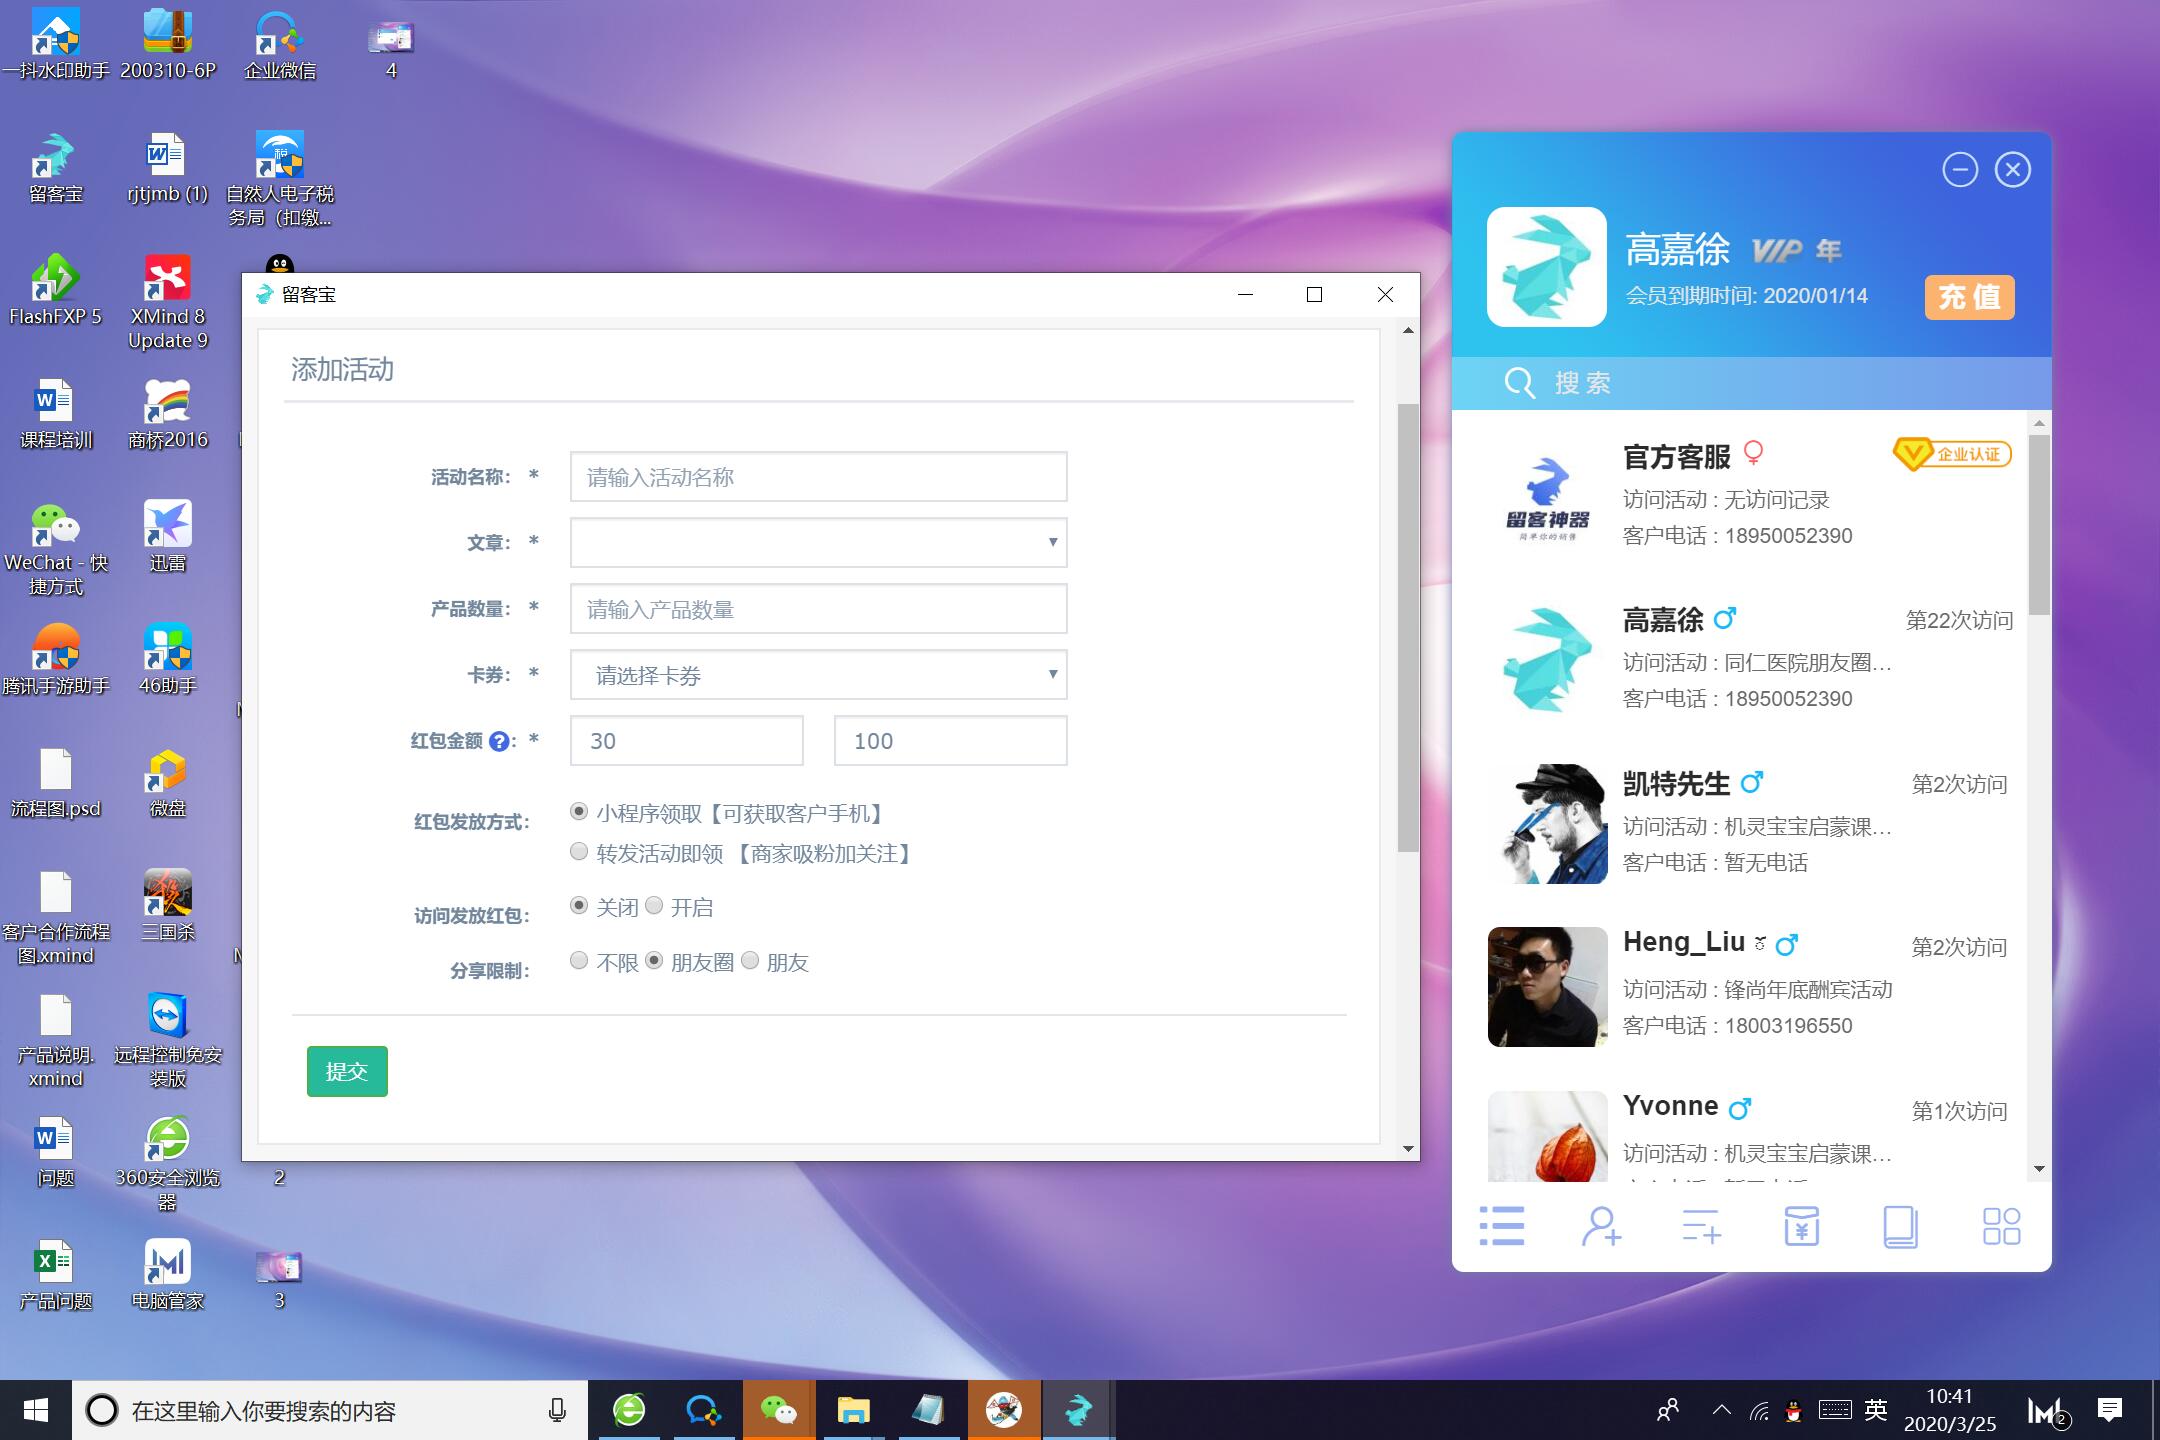Screen dimensions: 2160x1440
Task: Open 三国杀 desktop icon
Action: (168, 906)
